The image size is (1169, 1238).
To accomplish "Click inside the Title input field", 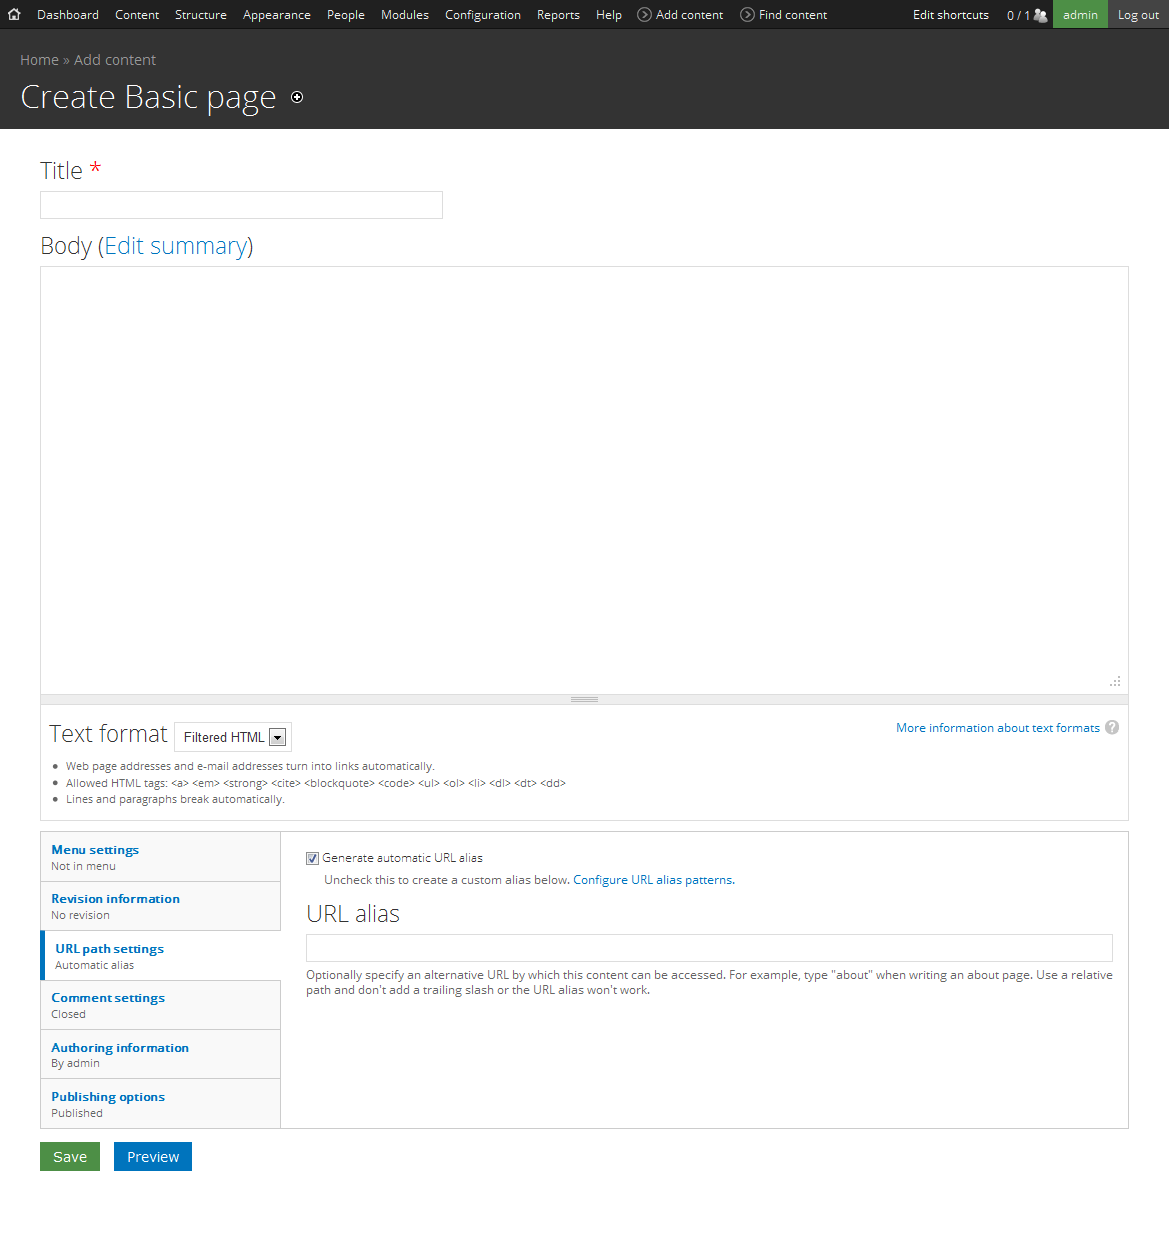I will [x=240, y=204].
